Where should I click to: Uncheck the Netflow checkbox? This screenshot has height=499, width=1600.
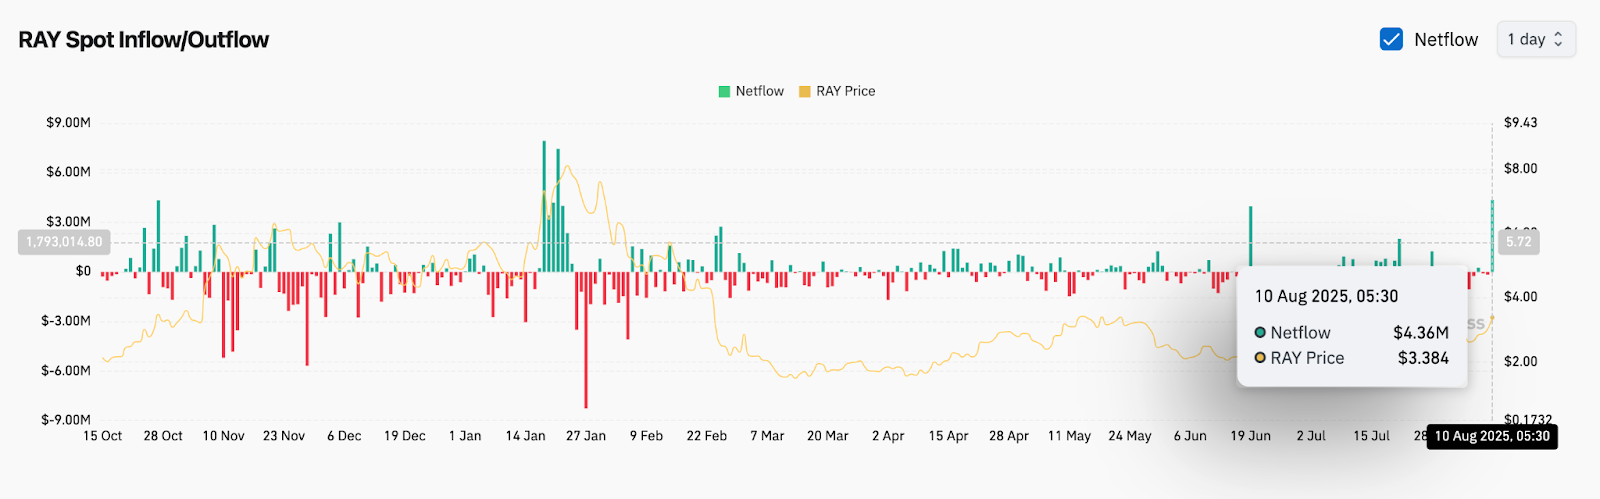tap(1391, 39)
